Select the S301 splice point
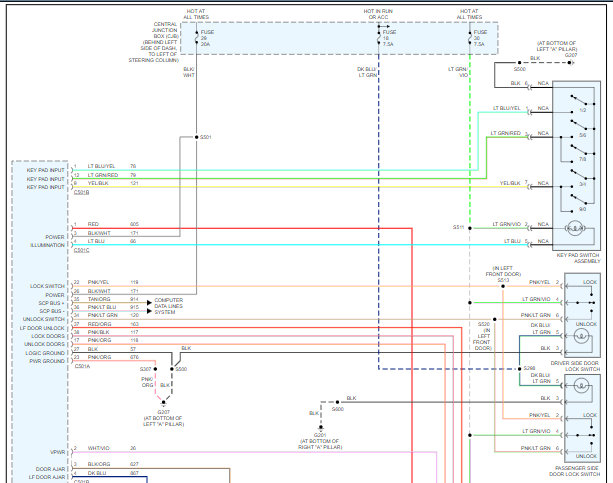613x483 pixels. (197, 137)
